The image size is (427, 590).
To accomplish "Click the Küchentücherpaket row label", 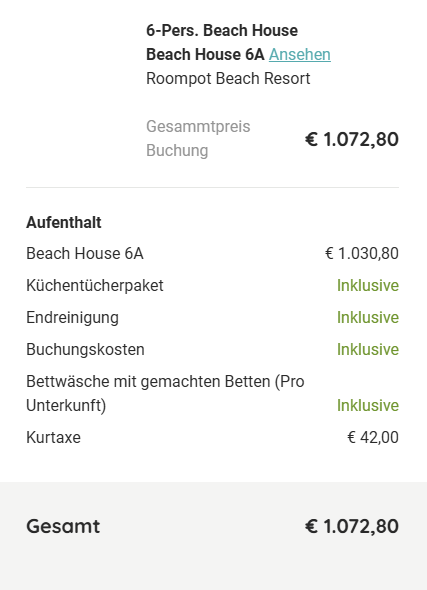I will 95,285.
